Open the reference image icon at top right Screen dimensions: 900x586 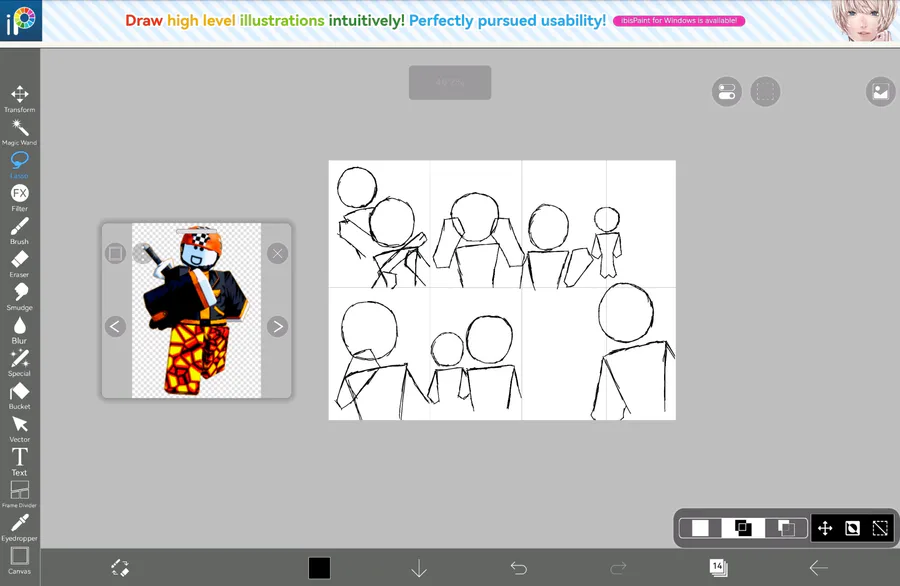(880, 92)
